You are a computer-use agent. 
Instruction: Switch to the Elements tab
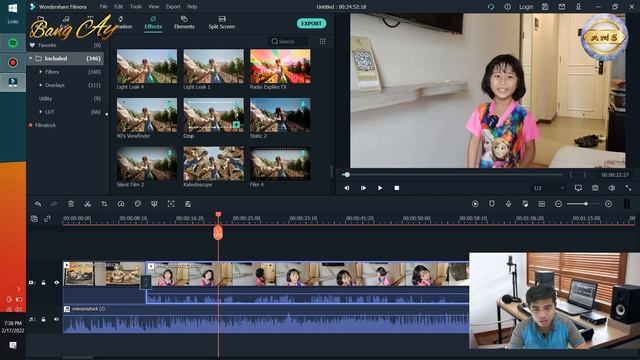(x=184, y=23)
